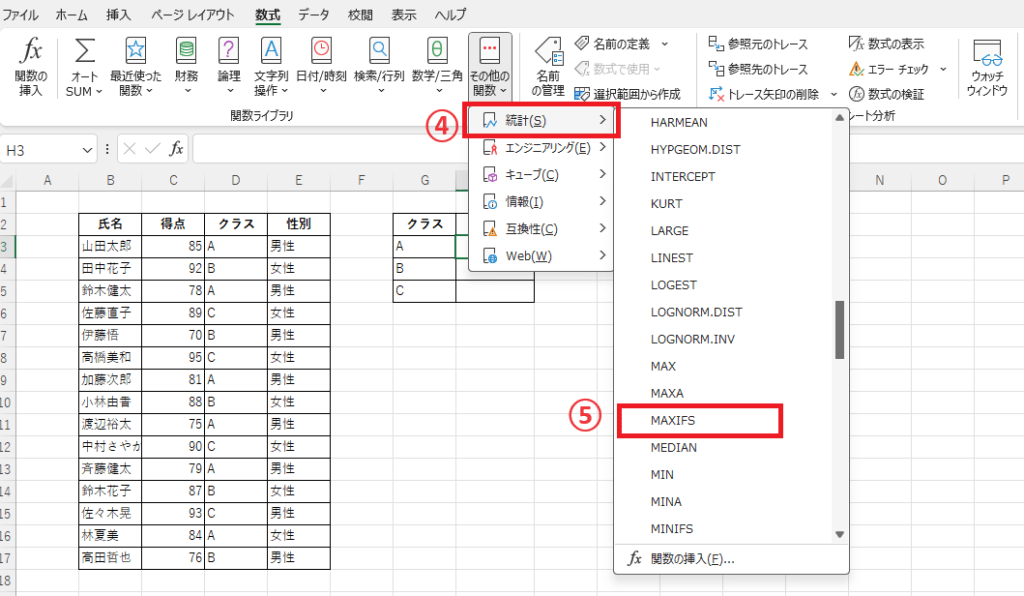Screen dimensions: 1024x596
Task: Switch to ヘルプ tab
Action: click(451, 14)
